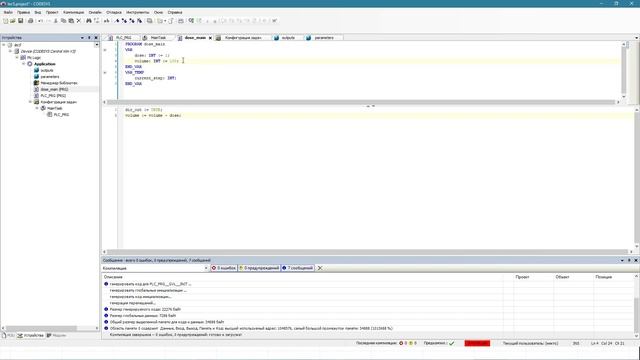Toggle the 7 сообщений filter
The height and width of the screenshot is (360, 640).
click(298, 268)
